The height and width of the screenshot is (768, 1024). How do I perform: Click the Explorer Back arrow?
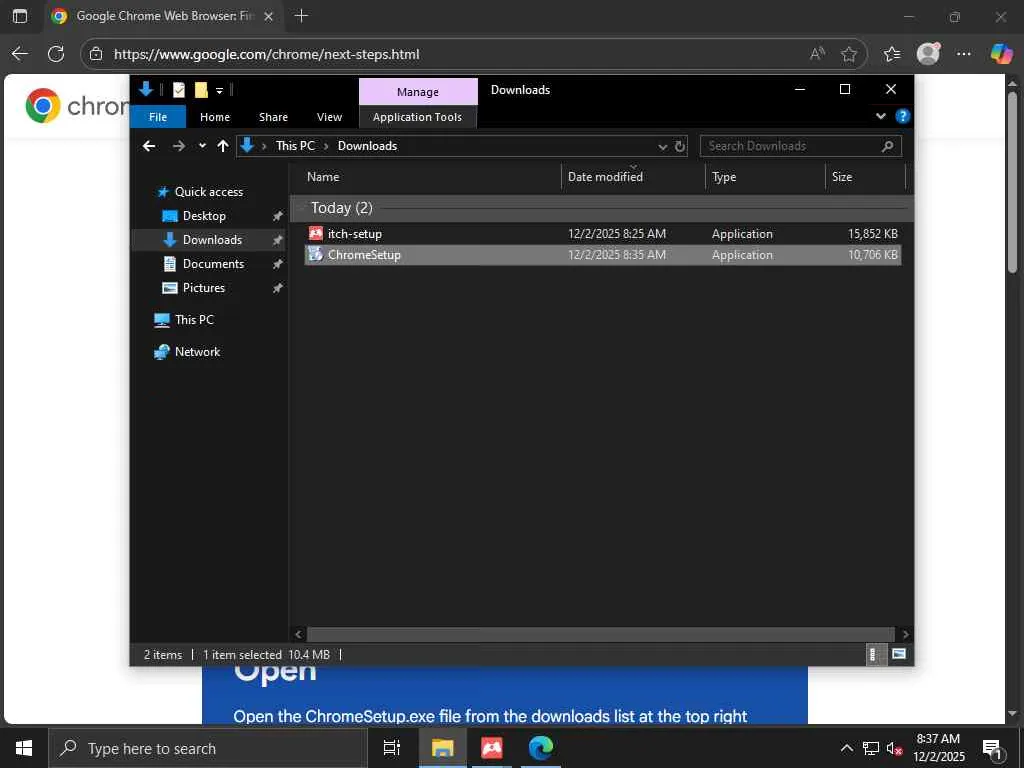click(x=149, y=146)
